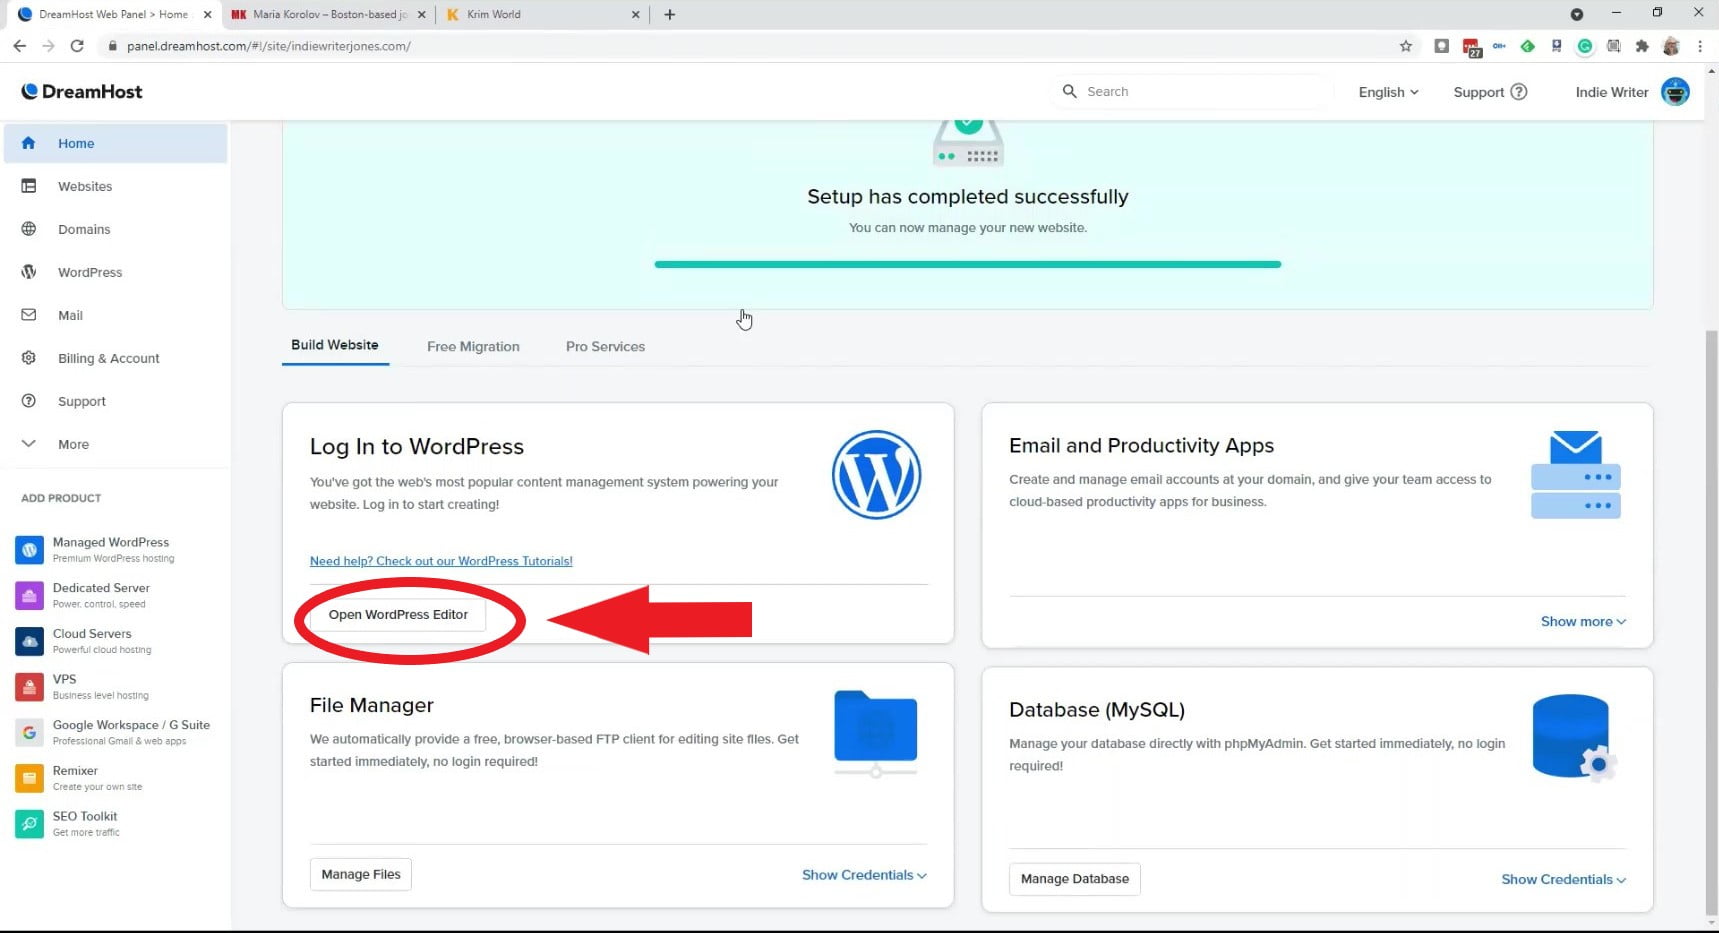The image size is (1719, 933).
Task: Click the SEO Toolkit product icon
Action: click(x=30, y=824)
